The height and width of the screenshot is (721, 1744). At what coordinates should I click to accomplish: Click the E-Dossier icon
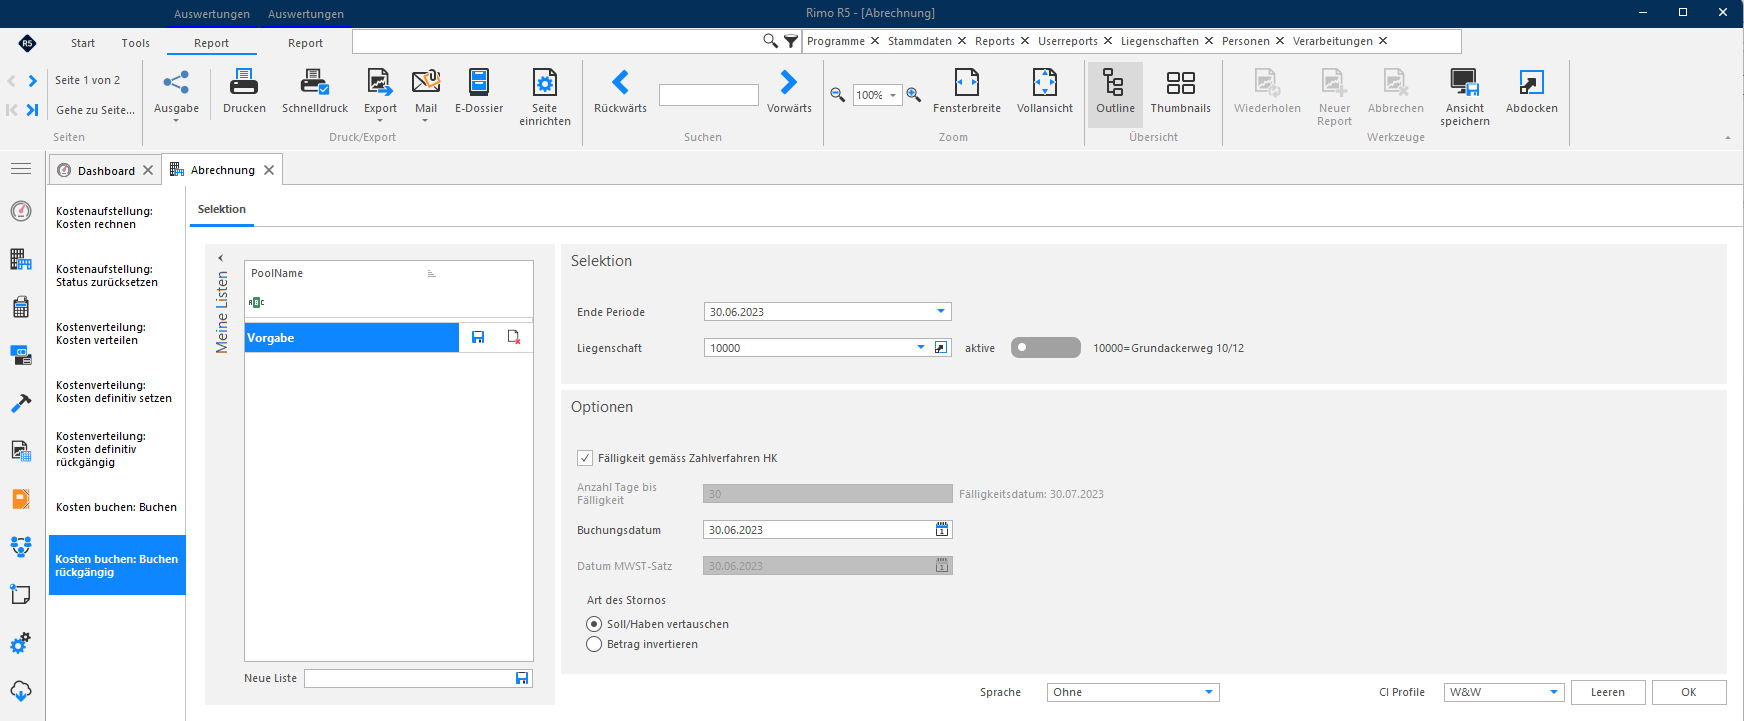[479, 82]
